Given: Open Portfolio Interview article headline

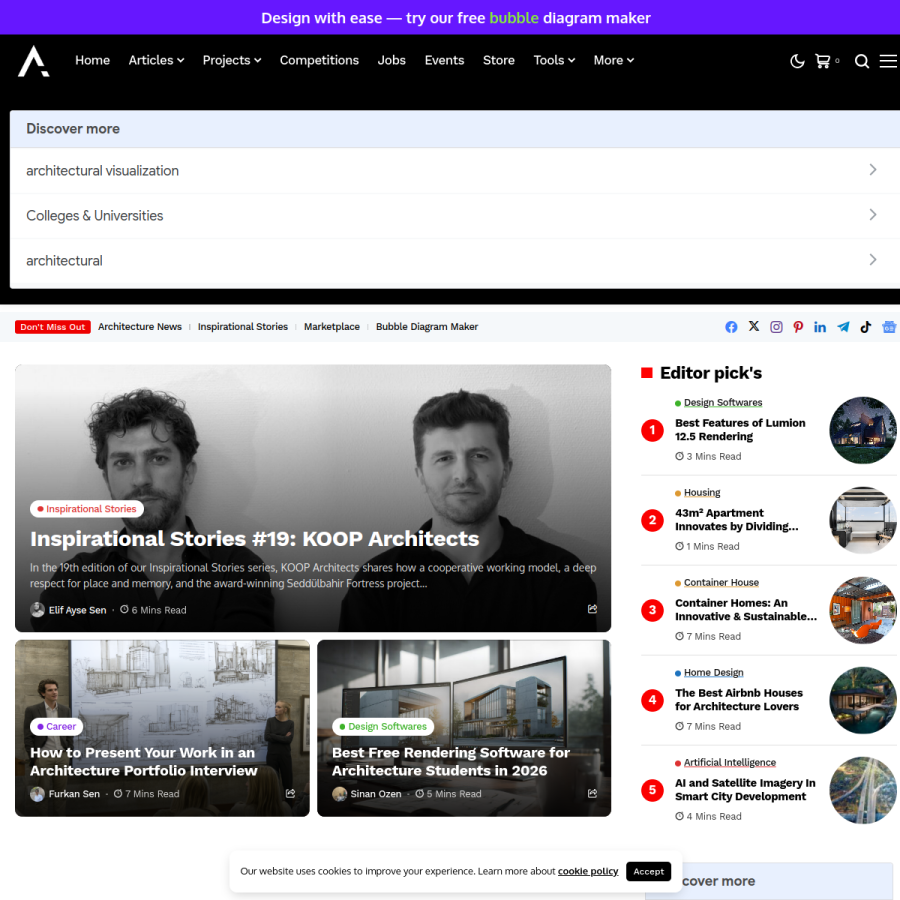Looking at the screenshot, I should click(x=143, y=761).
